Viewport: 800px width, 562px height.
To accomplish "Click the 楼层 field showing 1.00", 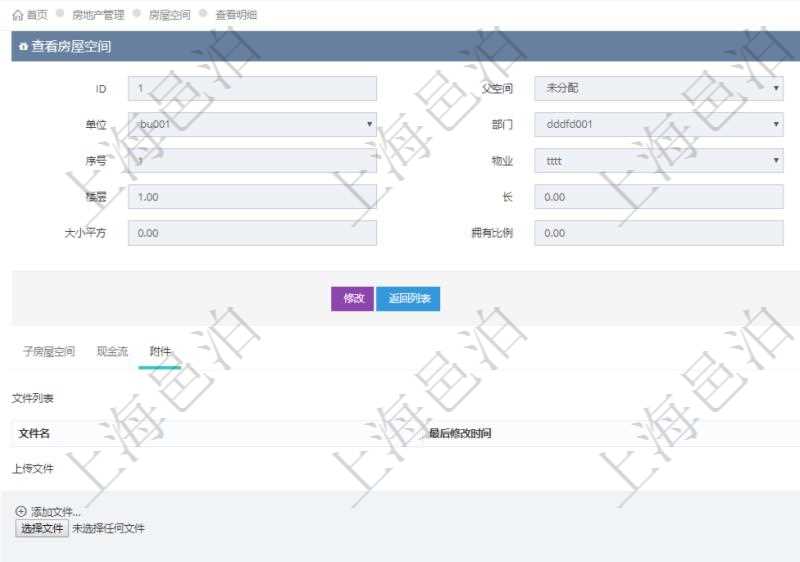I will pyautogui.click(x=252, y=197).
